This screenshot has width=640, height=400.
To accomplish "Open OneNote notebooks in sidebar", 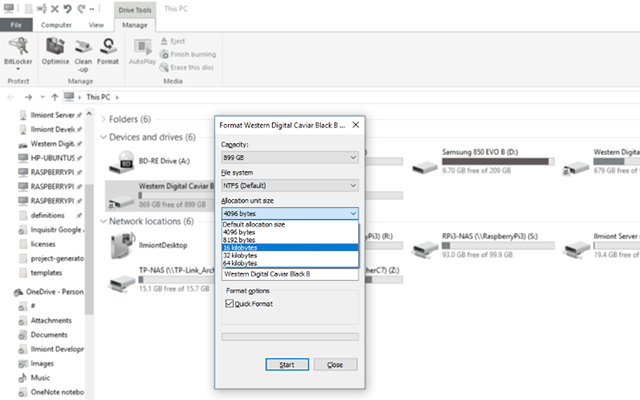I will [x=51, y=392].
